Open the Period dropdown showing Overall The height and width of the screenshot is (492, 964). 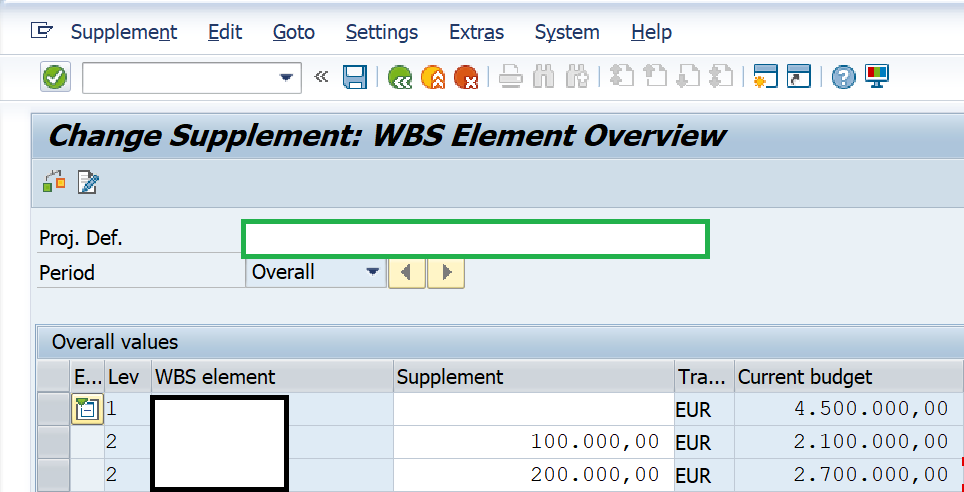[x=316, y=272]
